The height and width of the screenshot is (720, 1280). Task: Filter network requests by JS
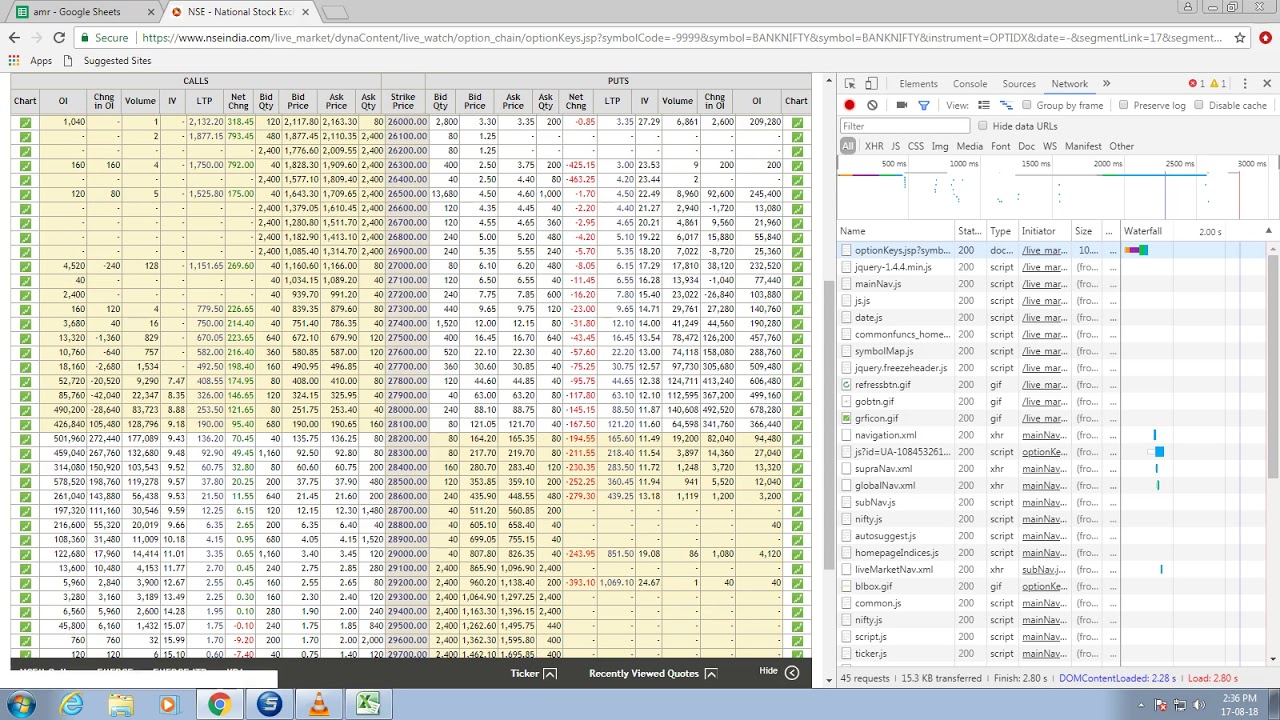pos(895,146)
